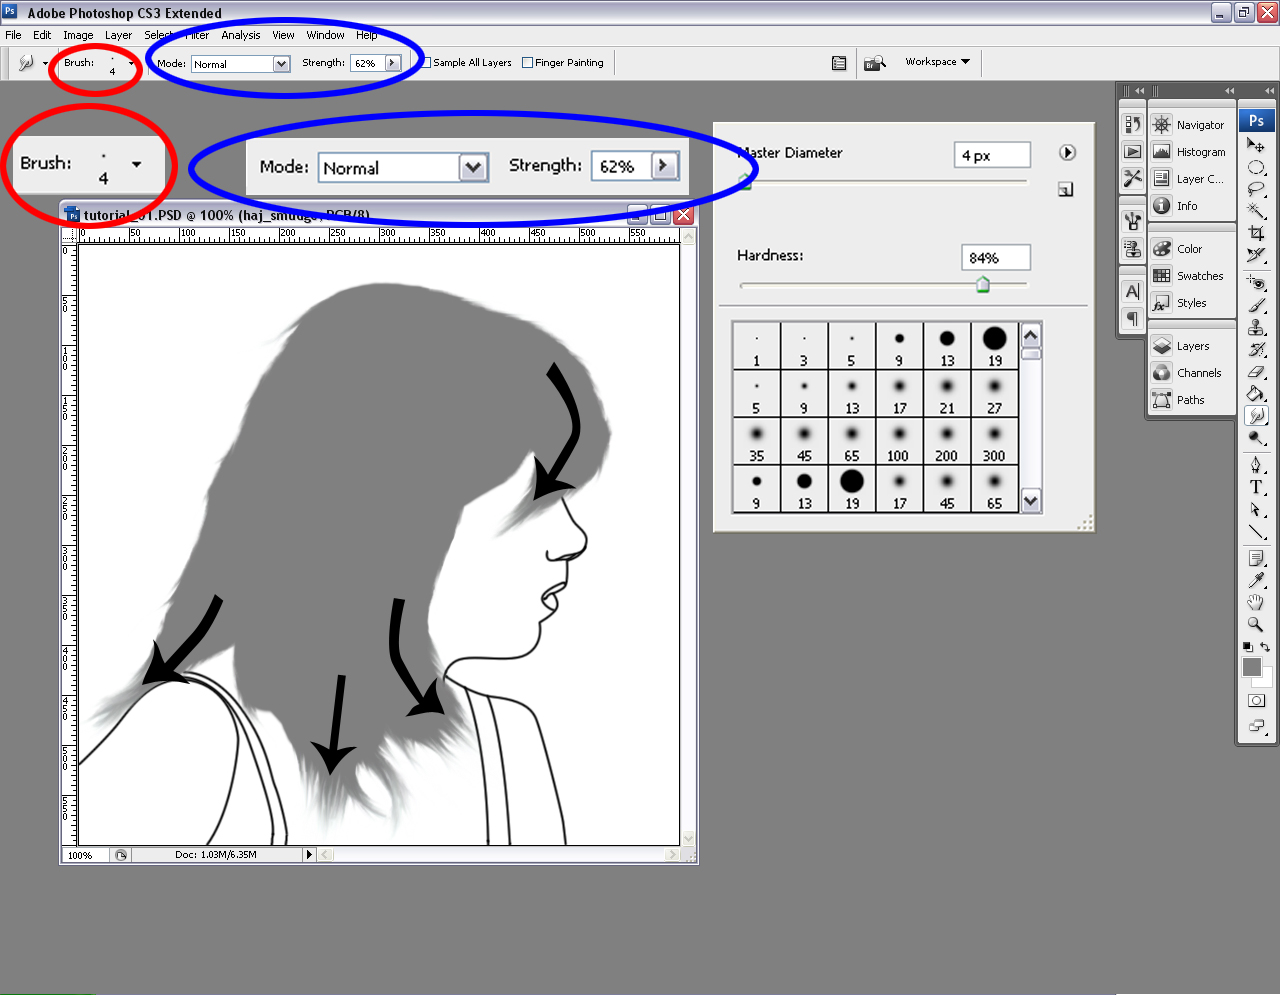Activate the Eyedropper tool
Image resolution: width=1280 pixels, height=995 pixels.
[1257, 580]
